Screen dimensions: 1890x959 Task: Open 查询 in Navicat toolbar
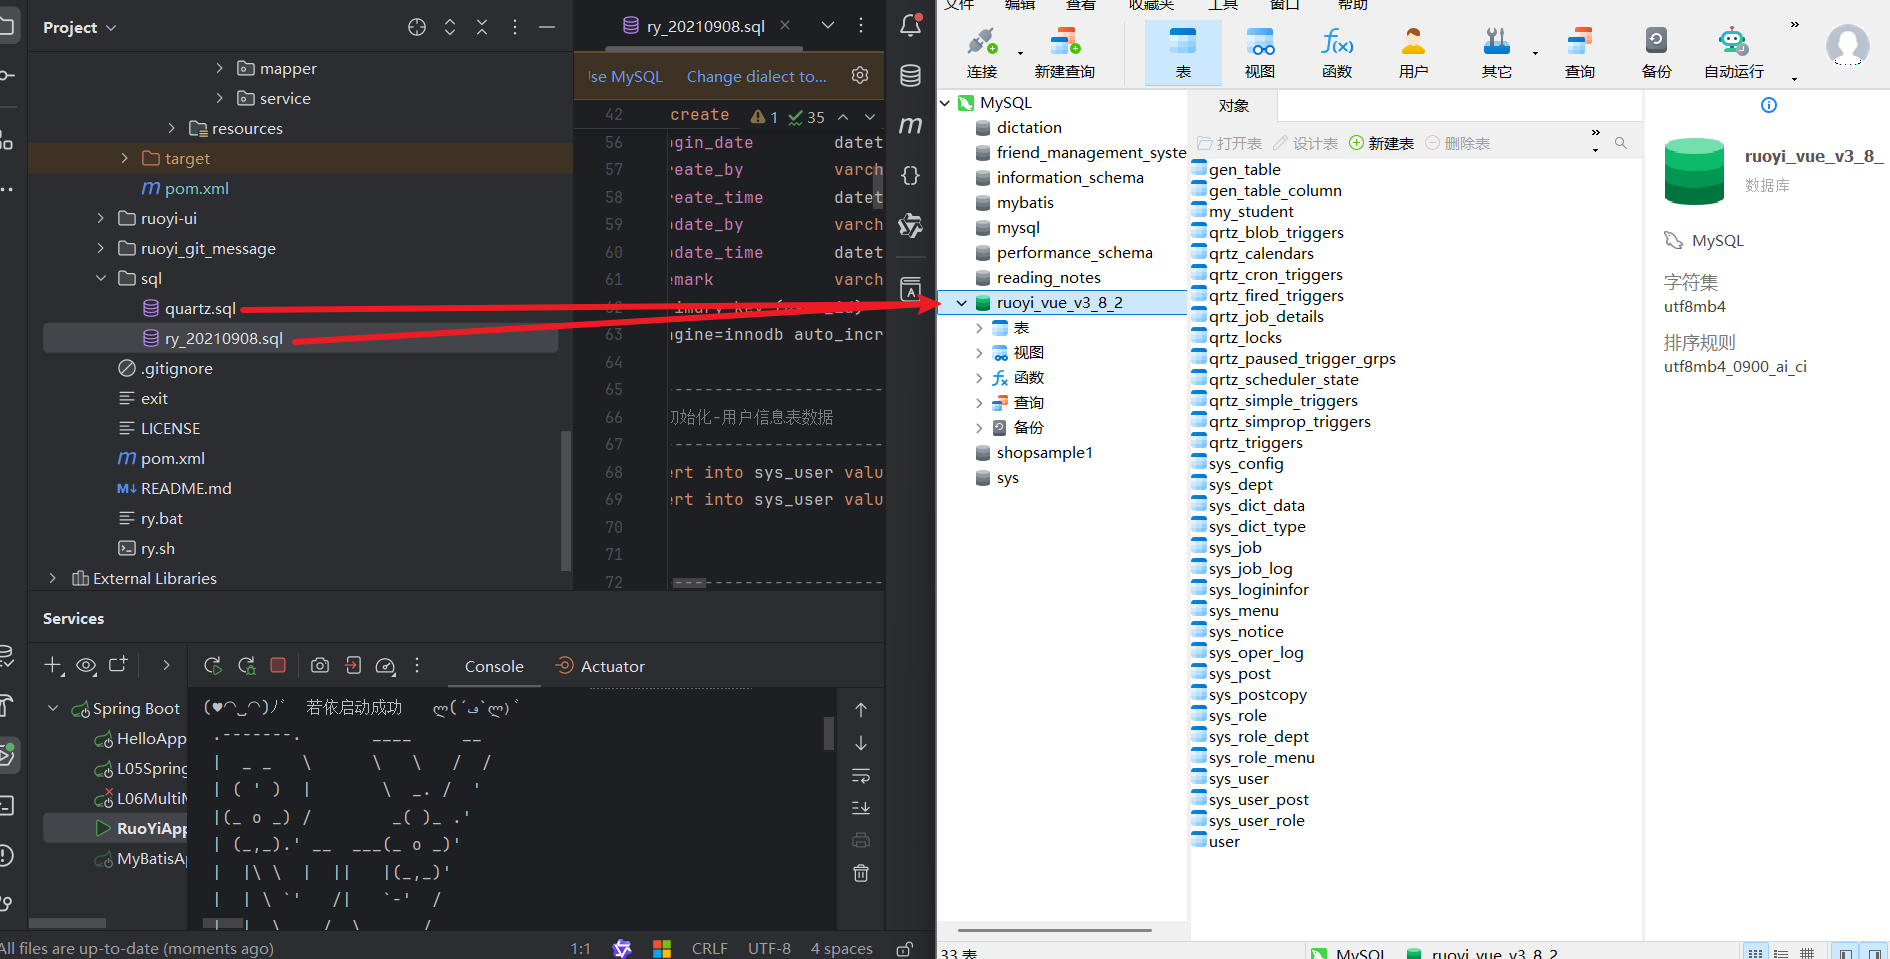[1580, 53]
